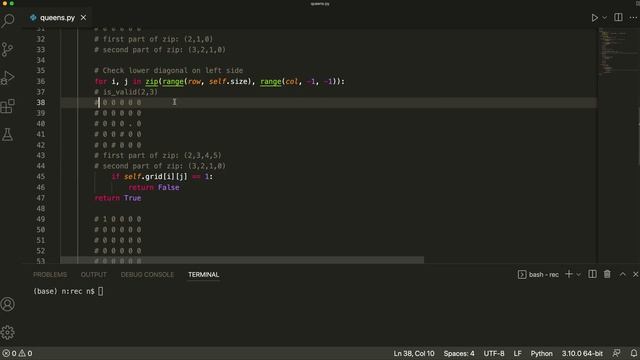The width and height of the screenshot is (640, 360).
Task: Open the Accounts menu
Action: click(8, 304)
